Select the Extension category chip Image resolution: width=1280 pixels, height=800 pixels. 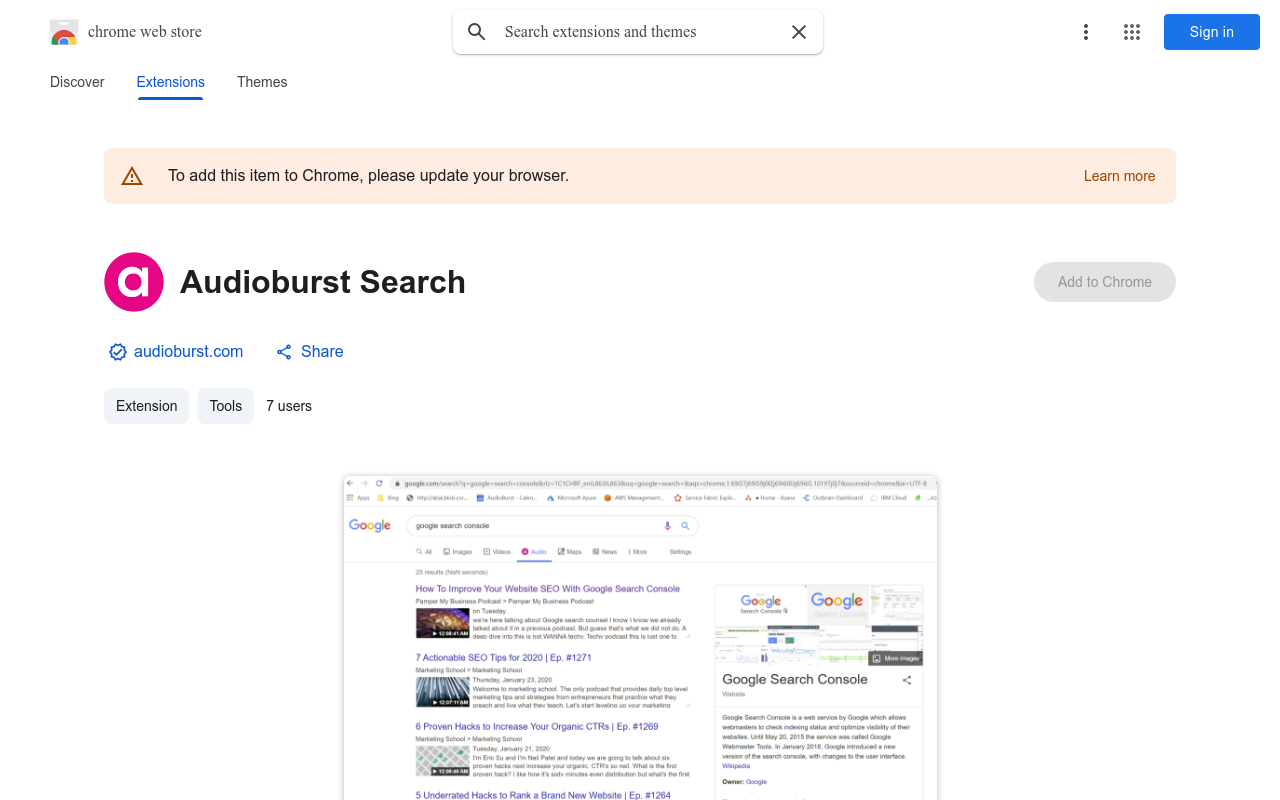[146, 406]
